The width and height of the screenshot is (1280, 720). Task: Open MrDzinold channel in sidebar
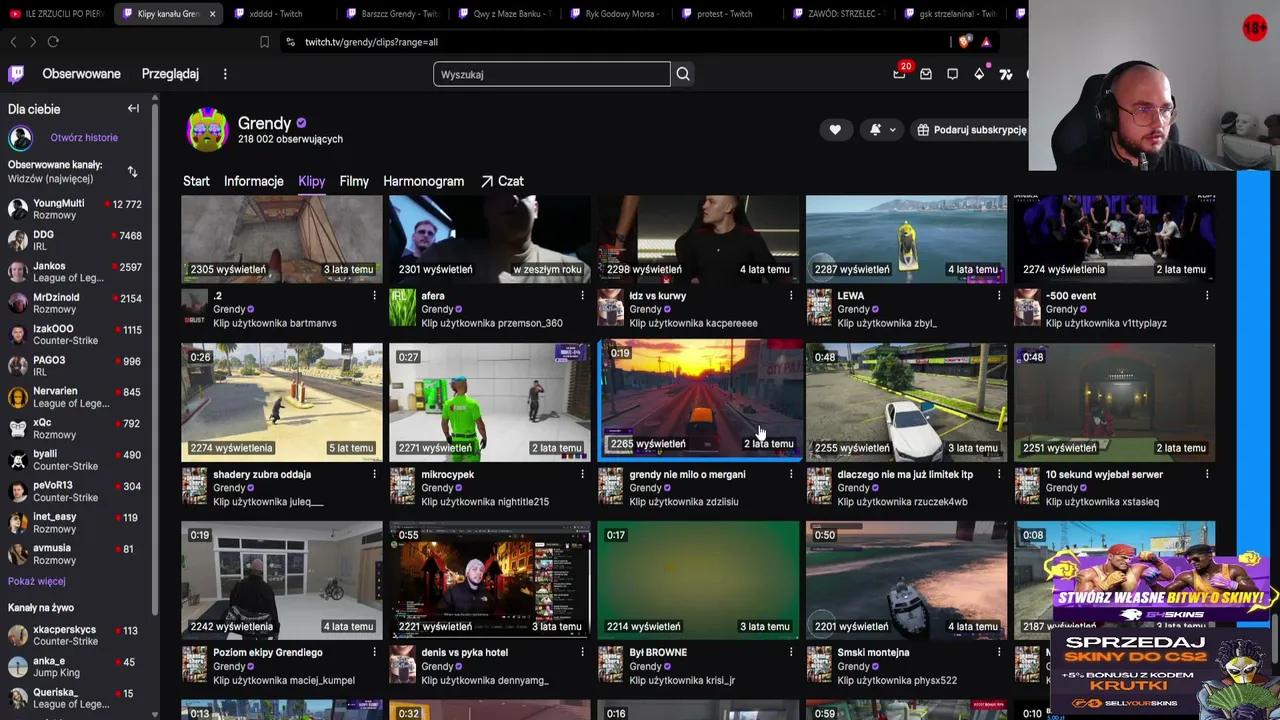pos(75,303)
